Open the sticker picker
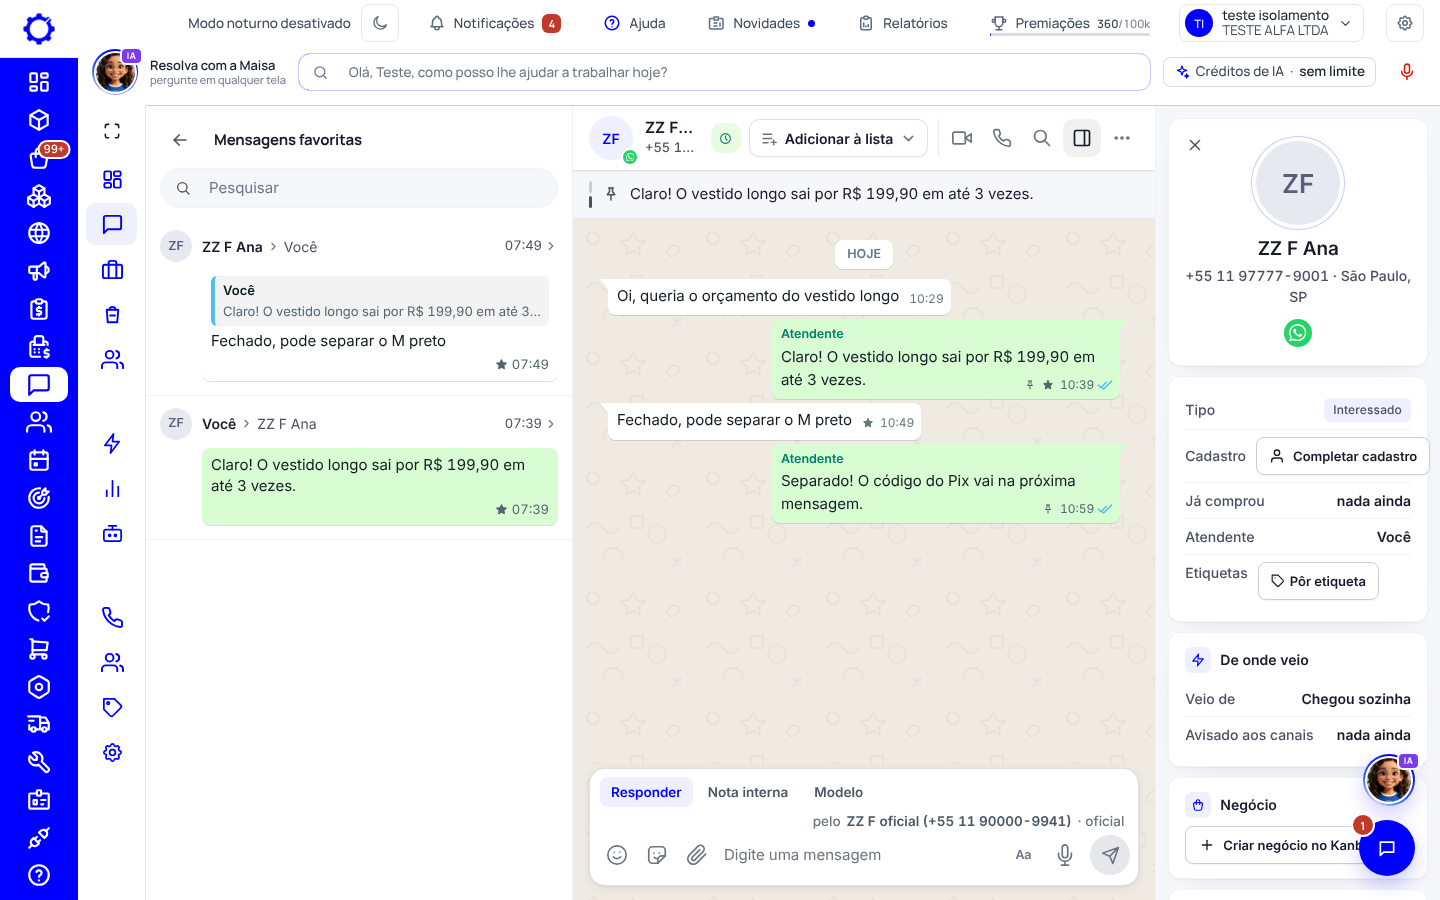This screenshot has width=1440, height=900. click(657, 855)
